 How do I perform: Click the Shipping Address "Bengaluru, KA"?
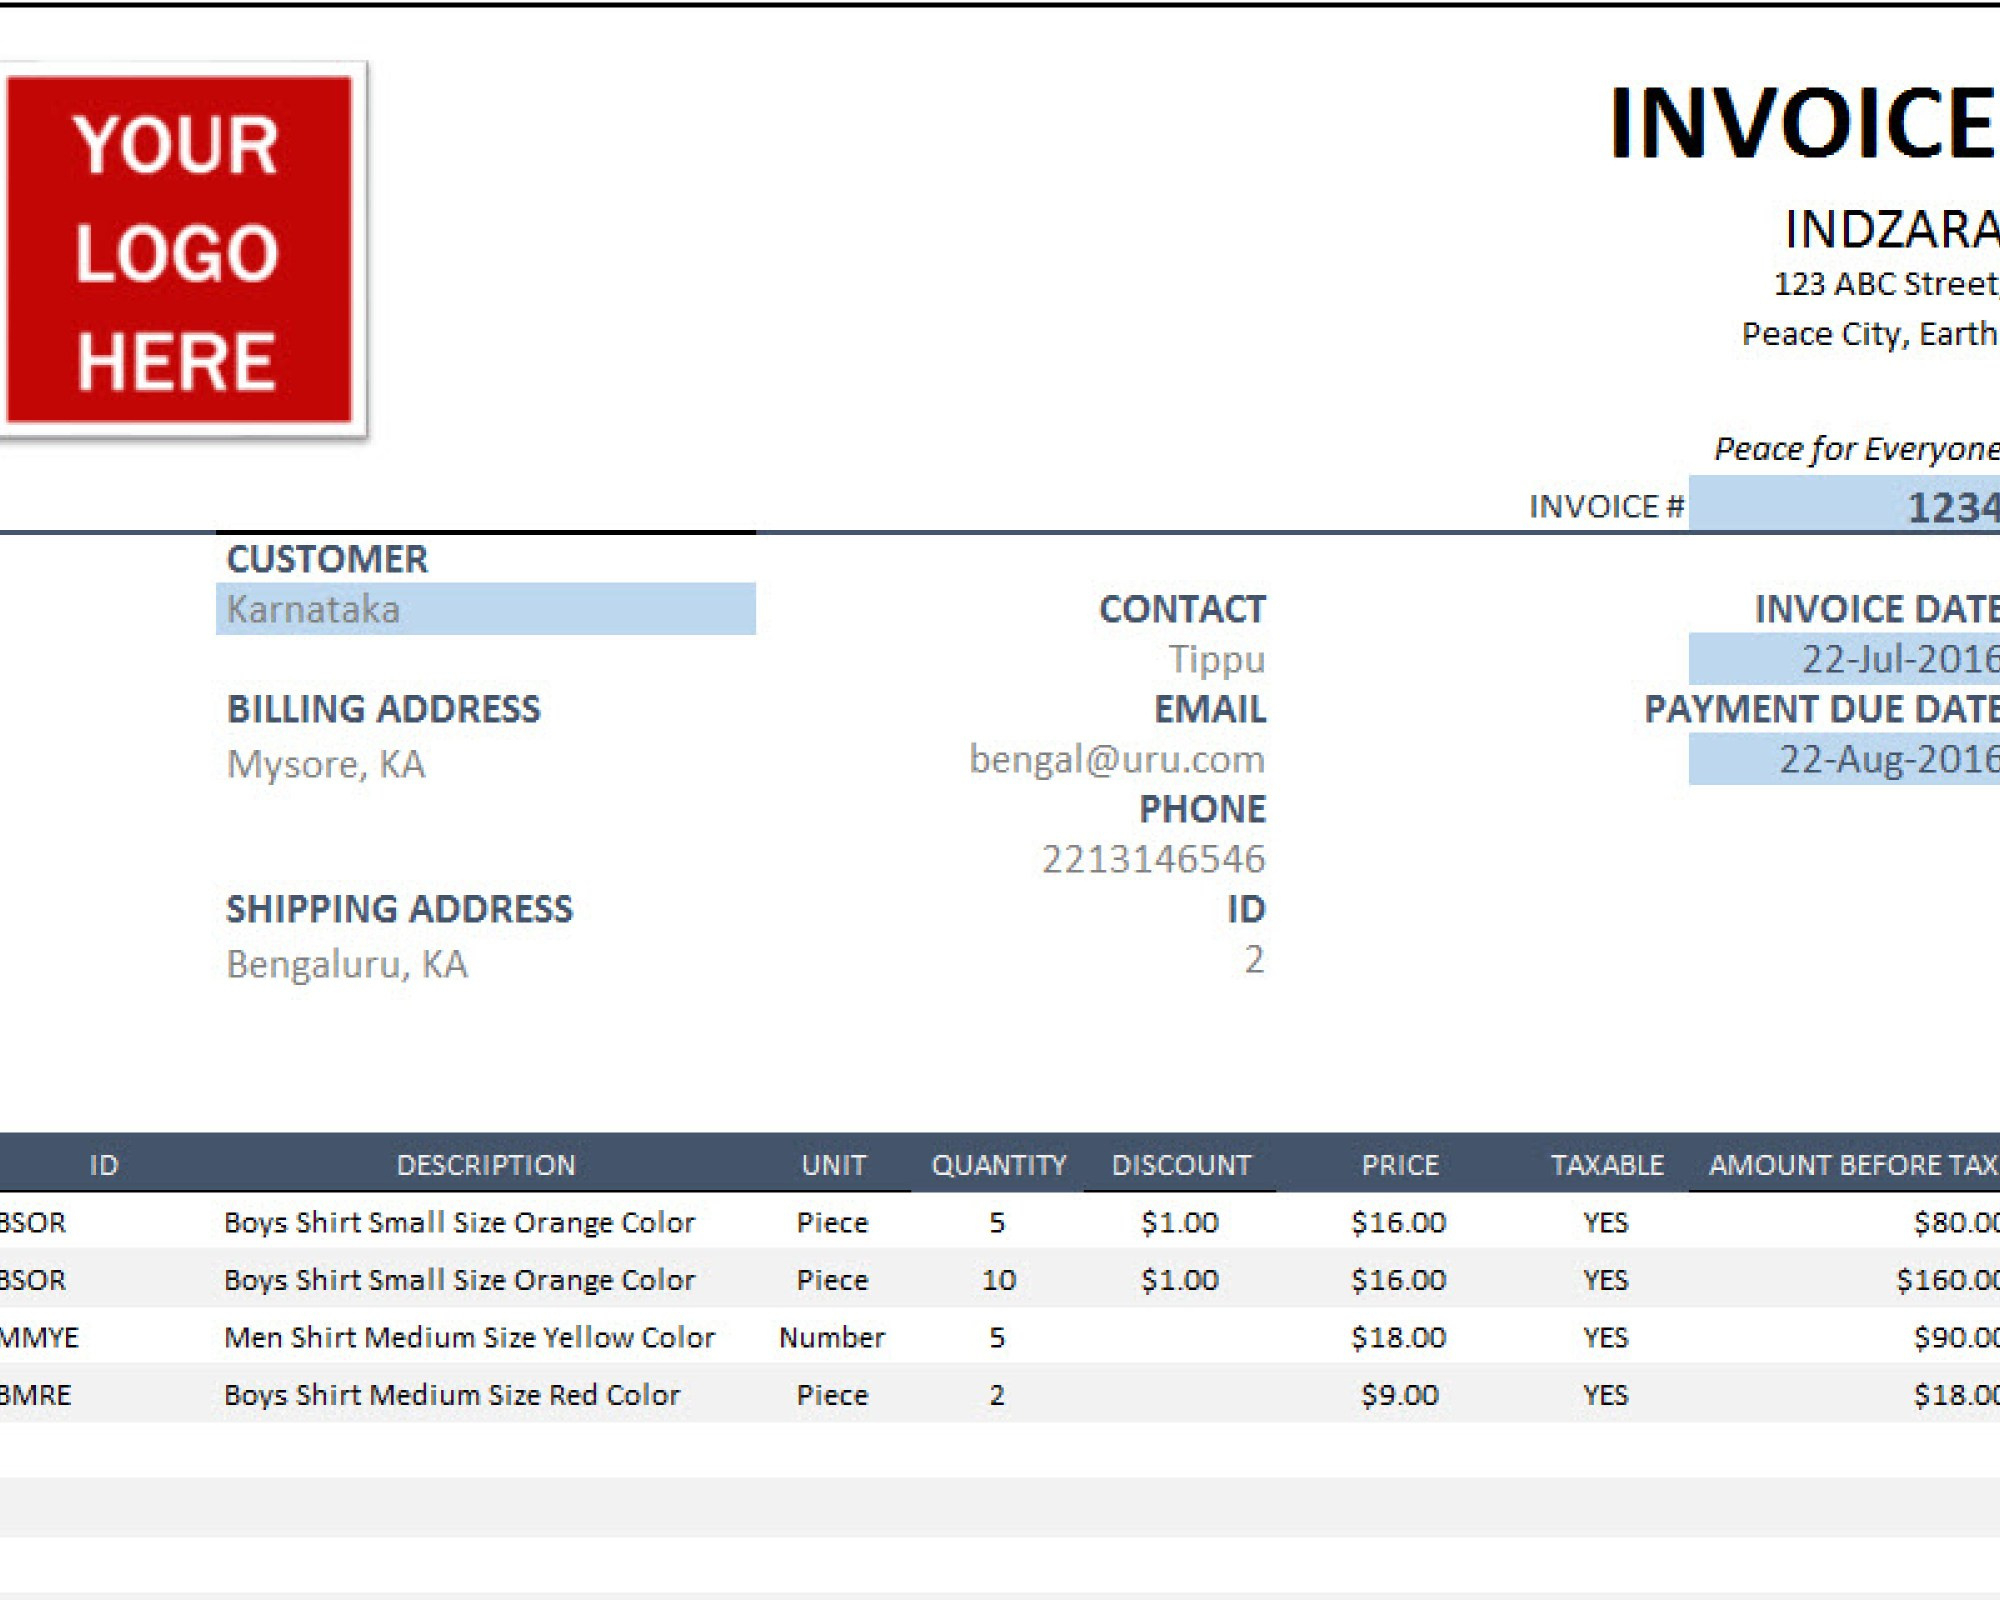pyautogui.click(x=347, y=964)
